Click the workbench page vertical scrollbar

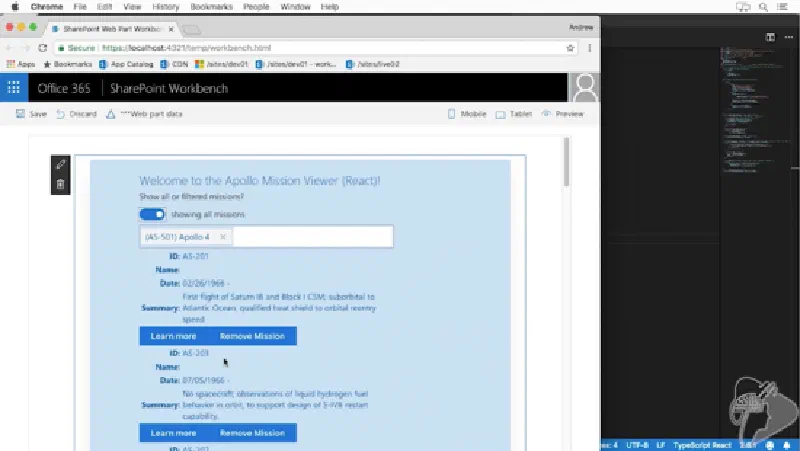tap(566, 161)
